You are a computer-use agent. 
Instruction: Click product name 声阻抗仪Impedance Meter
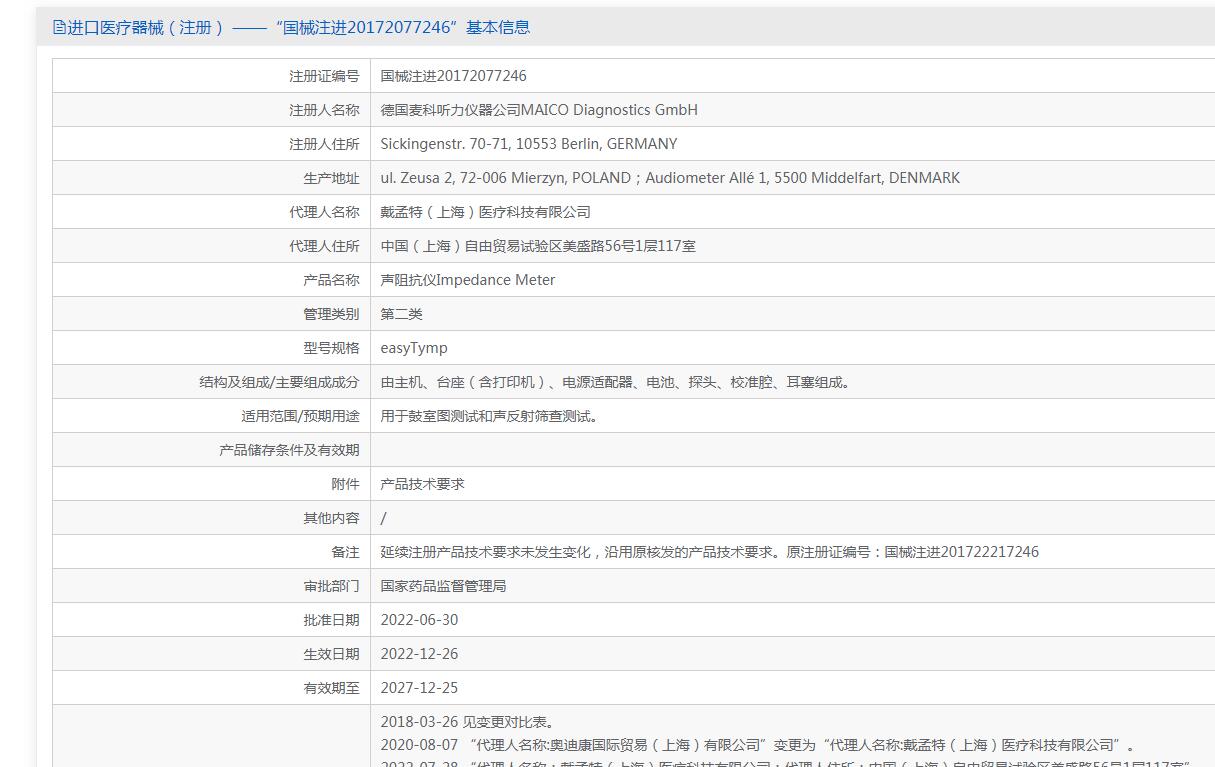[468, 280]
